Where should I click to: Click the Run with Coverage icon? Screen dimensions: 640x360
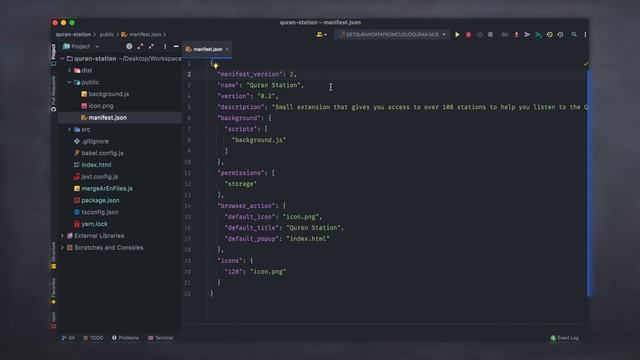click(x=479, y=35)
